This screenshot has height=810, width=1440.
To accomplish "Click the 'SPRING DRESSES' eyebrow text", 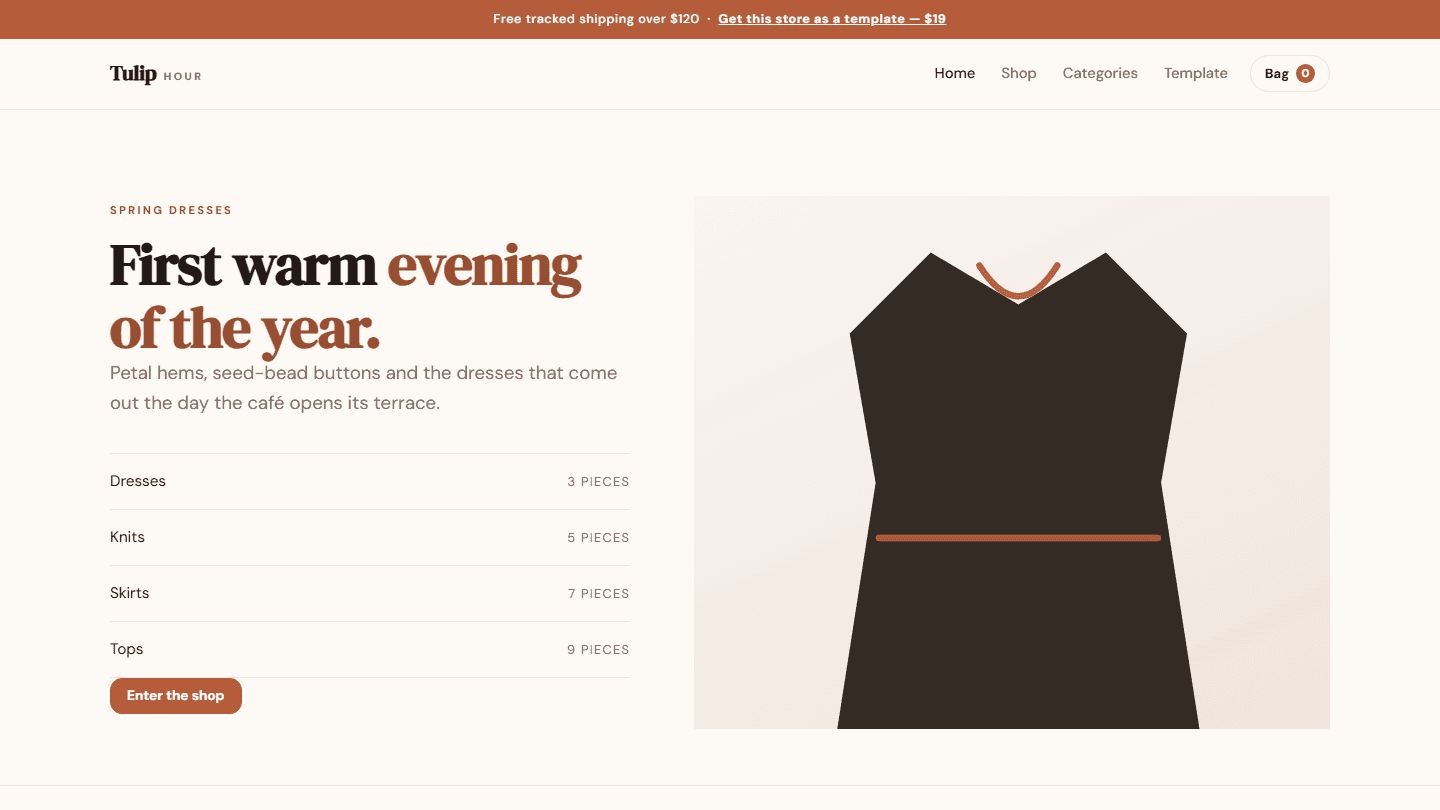I will 171,210.
